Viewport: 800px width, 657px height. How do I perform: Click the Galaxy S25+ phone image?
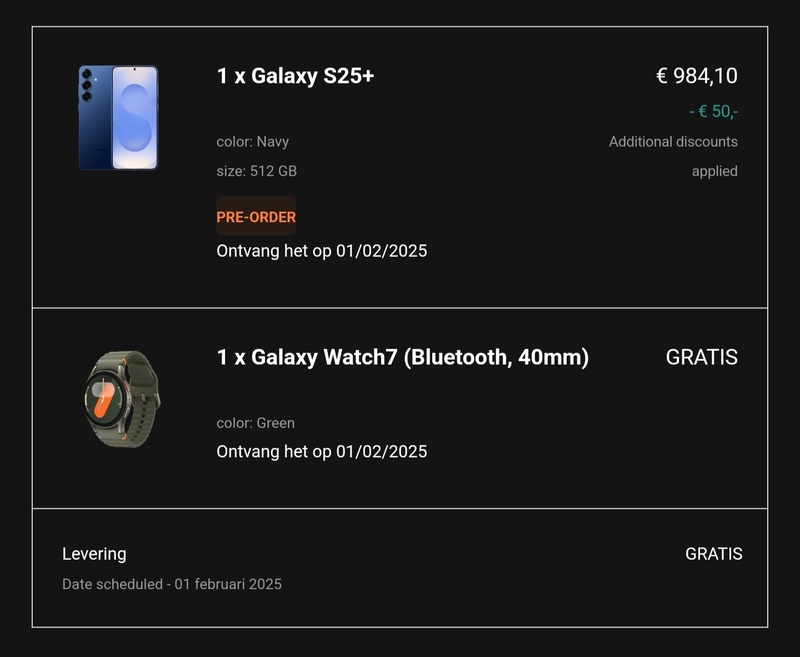[x=118, y=117]
